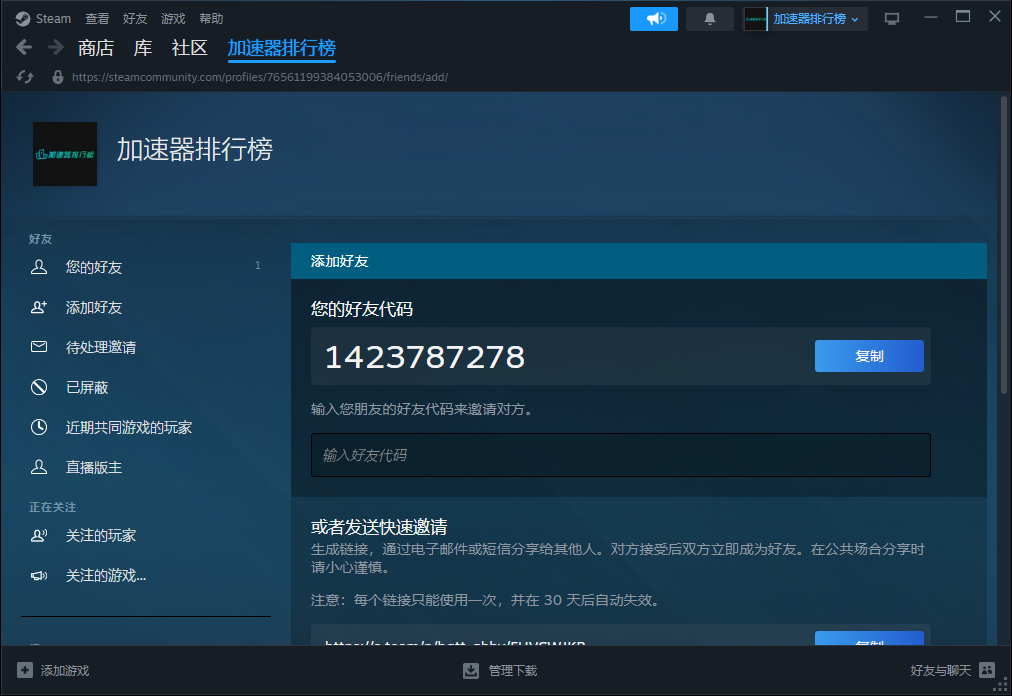Screen dimensions: 1012x696
Task: Click friend code 1423787278
Action: coord(425,357)
